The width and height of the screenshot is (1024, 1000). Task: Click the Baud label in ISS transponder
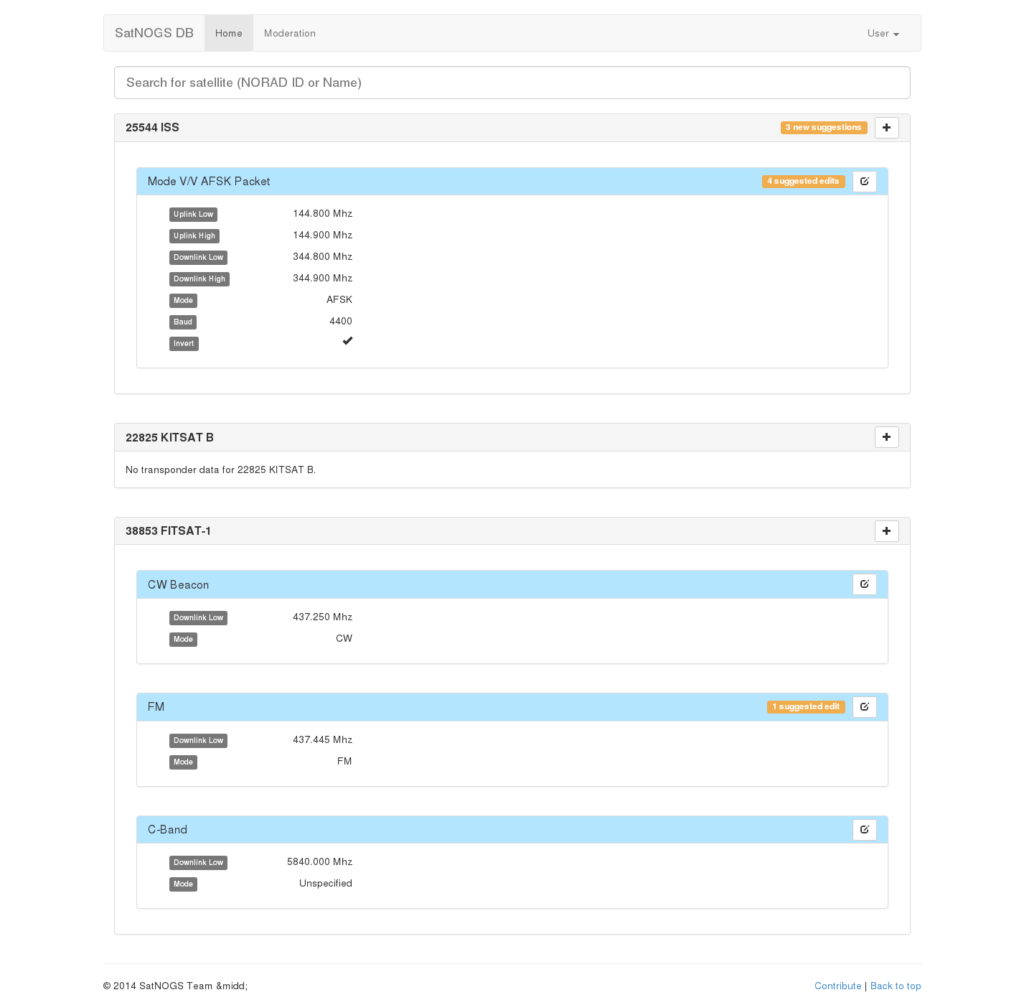pos(183,322)
